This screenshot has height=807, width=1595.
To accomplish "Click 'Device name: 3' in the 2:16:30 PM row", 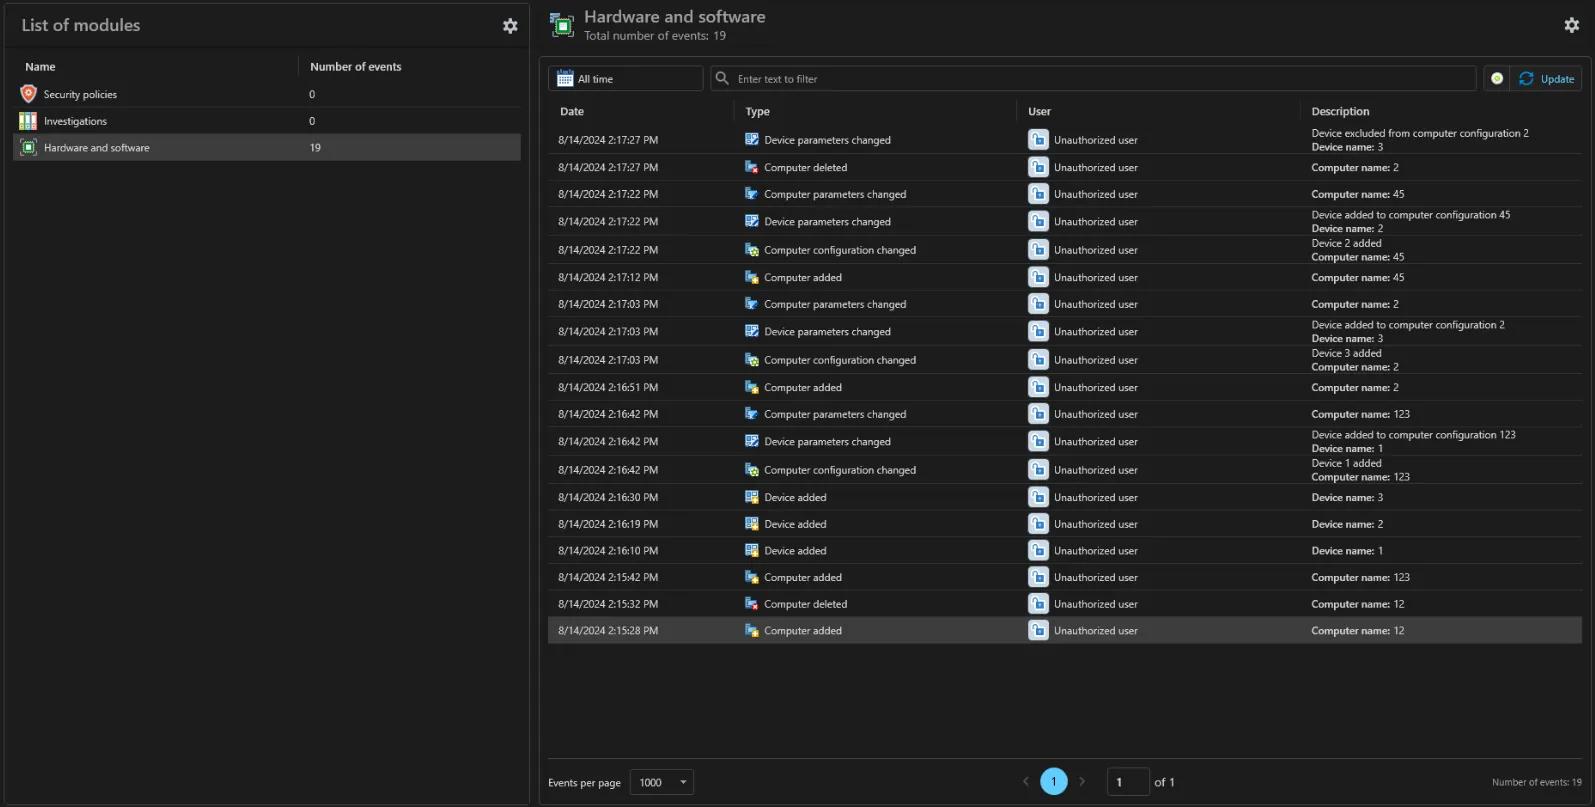I will pos(1348,497).
